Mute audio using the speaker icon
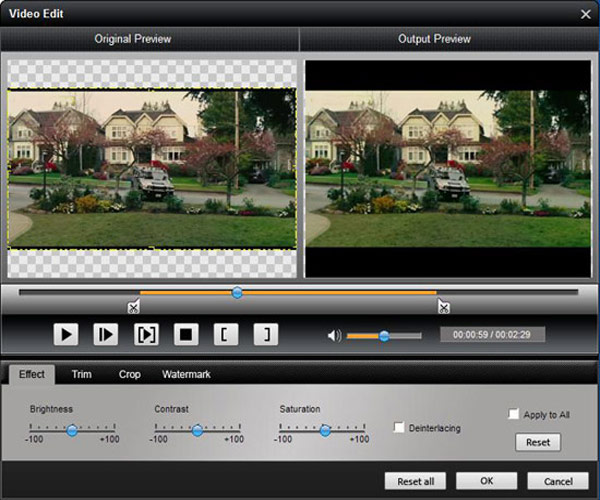 [x=334, y=336]
